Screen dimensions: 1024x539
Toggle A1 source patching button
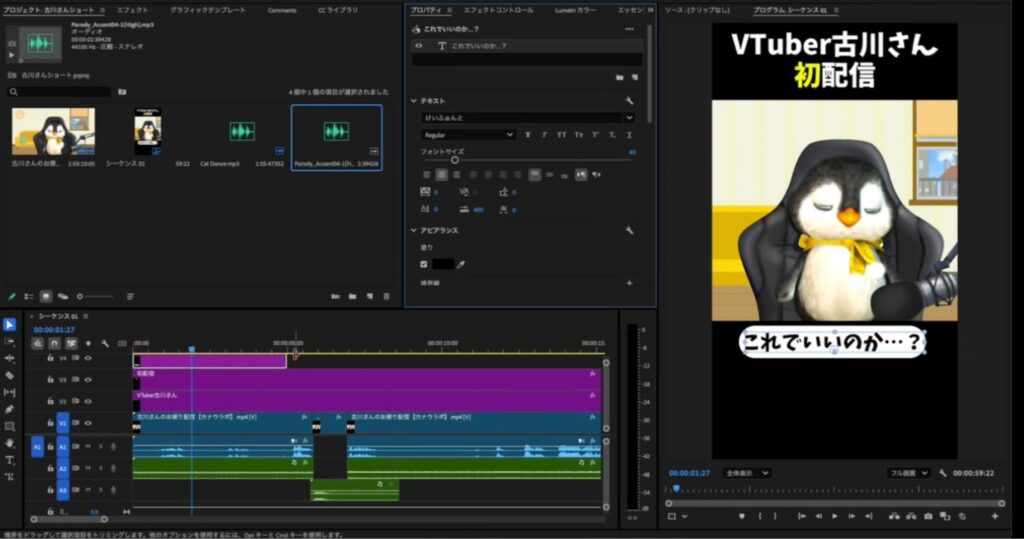pos(37,446)
